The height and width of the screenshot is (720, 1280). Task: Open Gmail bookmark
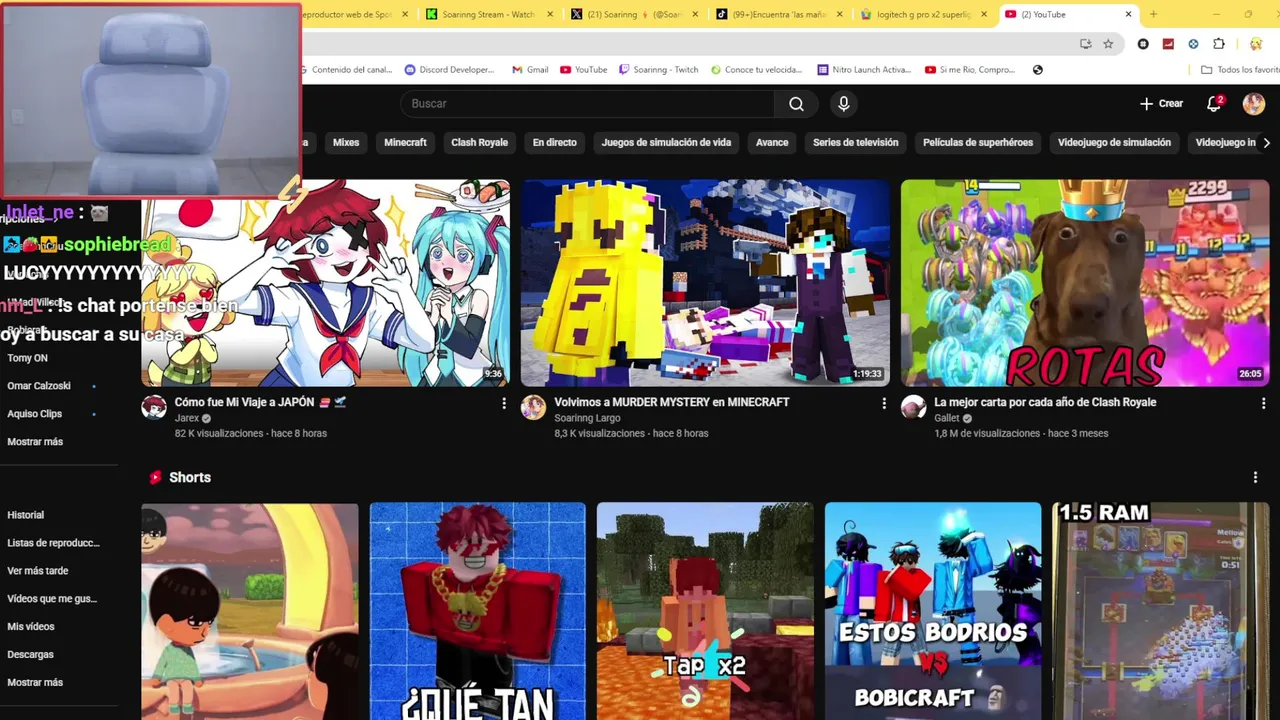click(530, 70)
